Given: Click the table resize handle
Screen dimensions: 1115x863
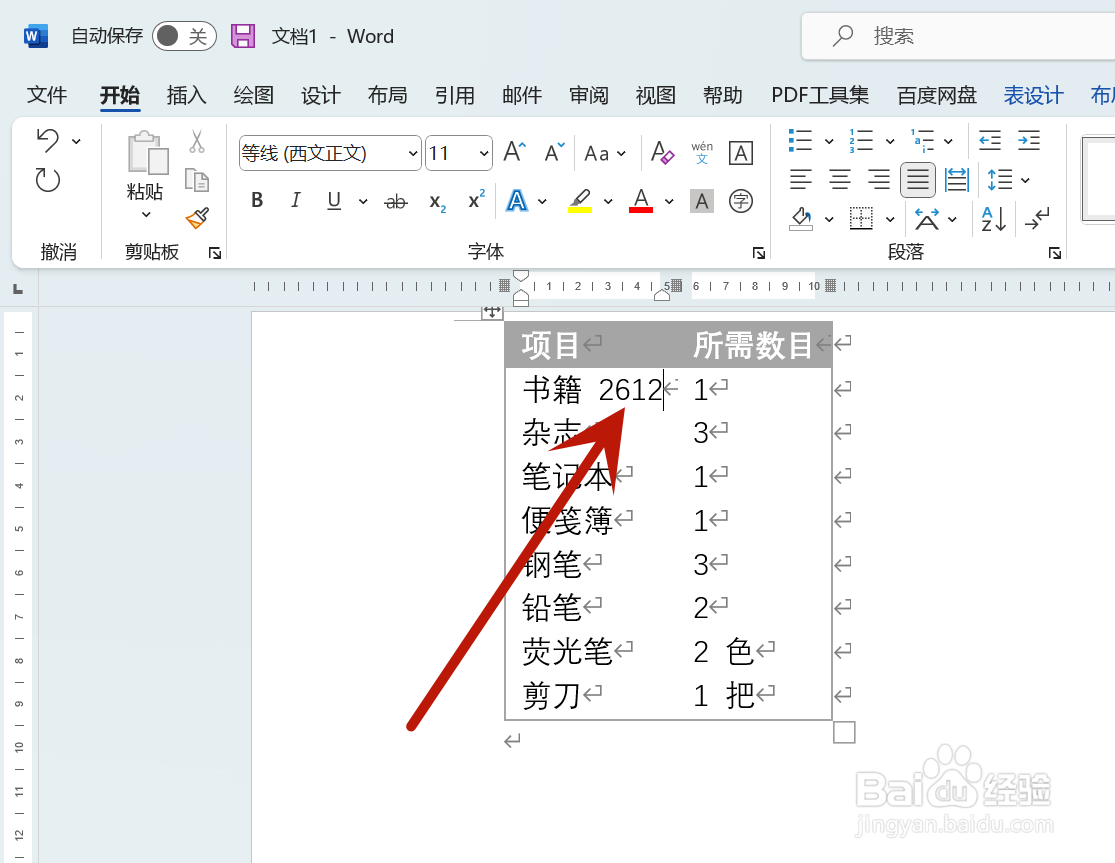Looking at the screenshot, I should pyautogui.click(x=844, y=732).
